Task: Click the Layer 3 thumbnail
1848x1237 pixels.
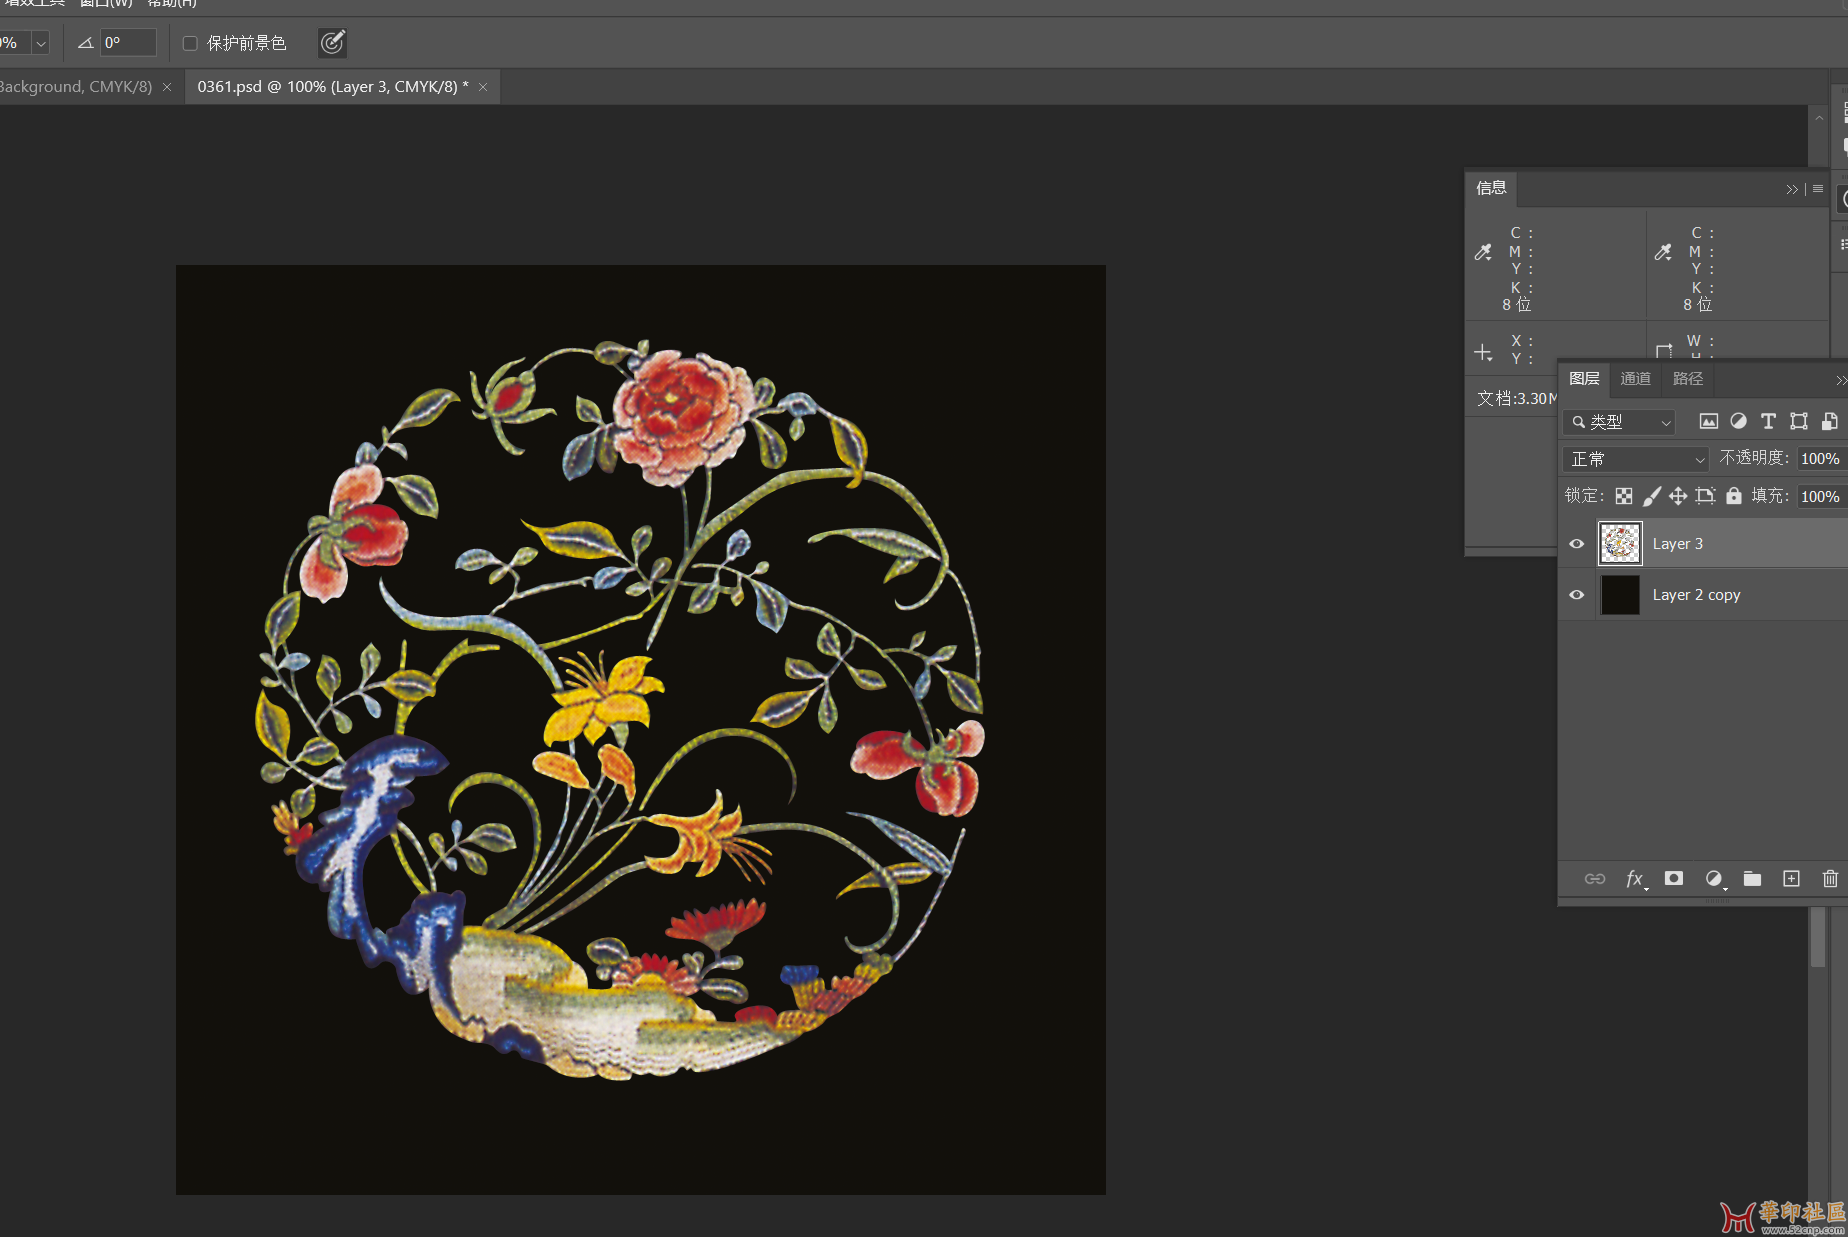Action: [1620, 544]
